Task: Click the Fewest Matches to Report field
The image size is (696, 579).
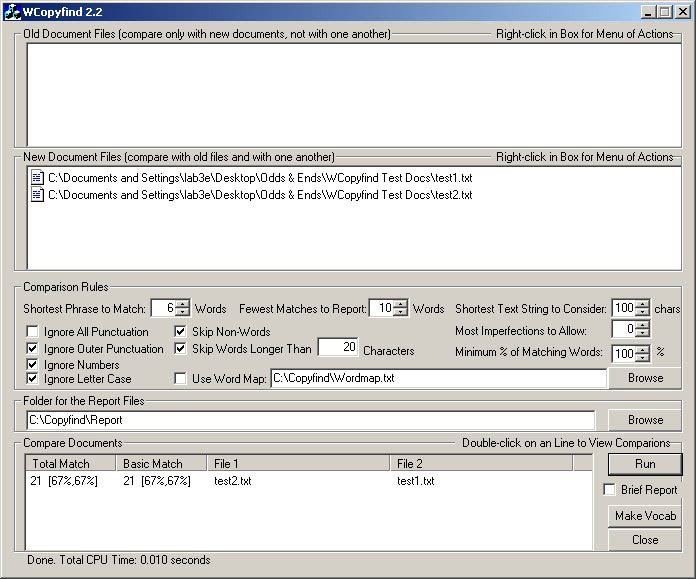Action: [x=382, y=308]
